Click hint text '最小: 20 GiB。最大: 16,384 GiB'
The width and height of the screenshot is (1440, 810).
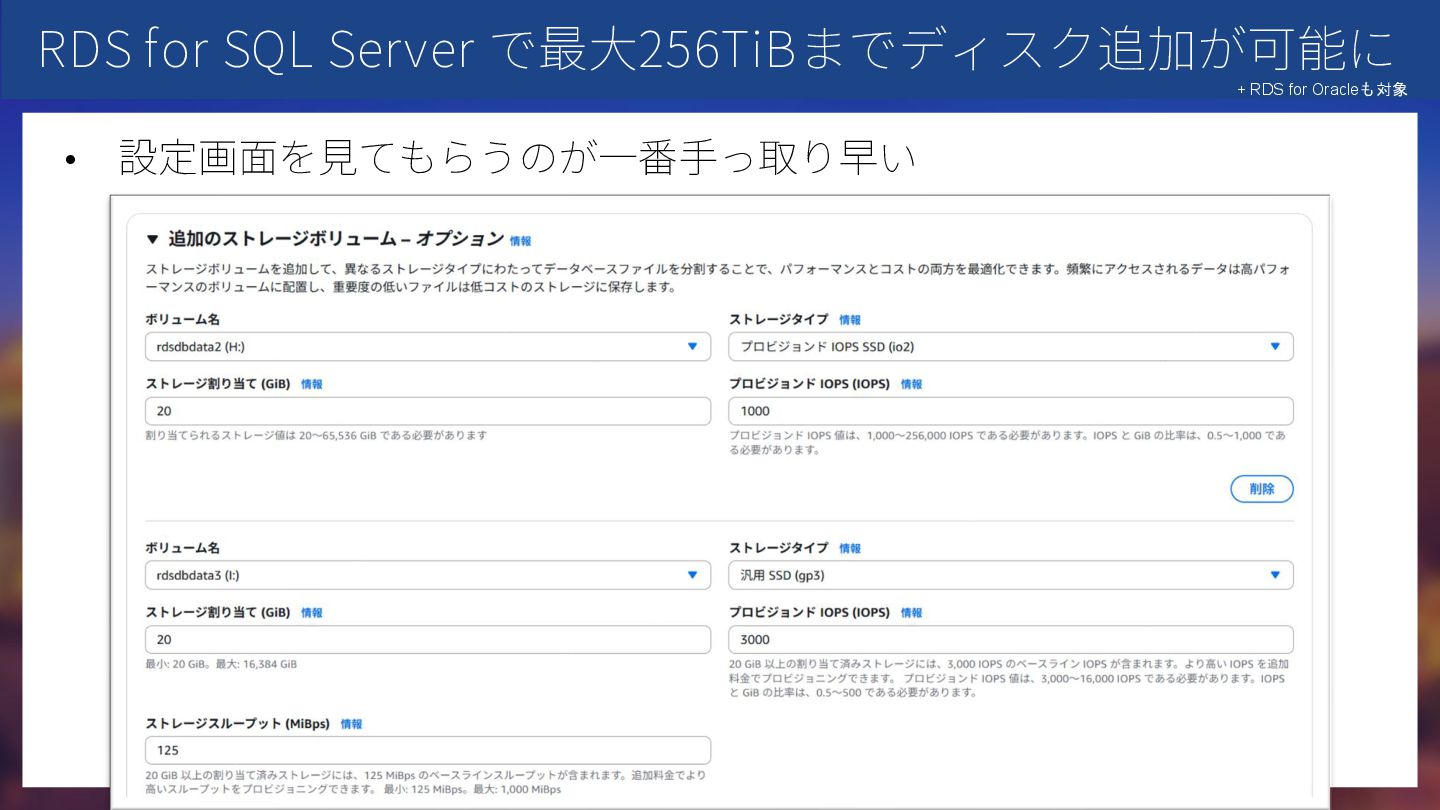[221, 664]
